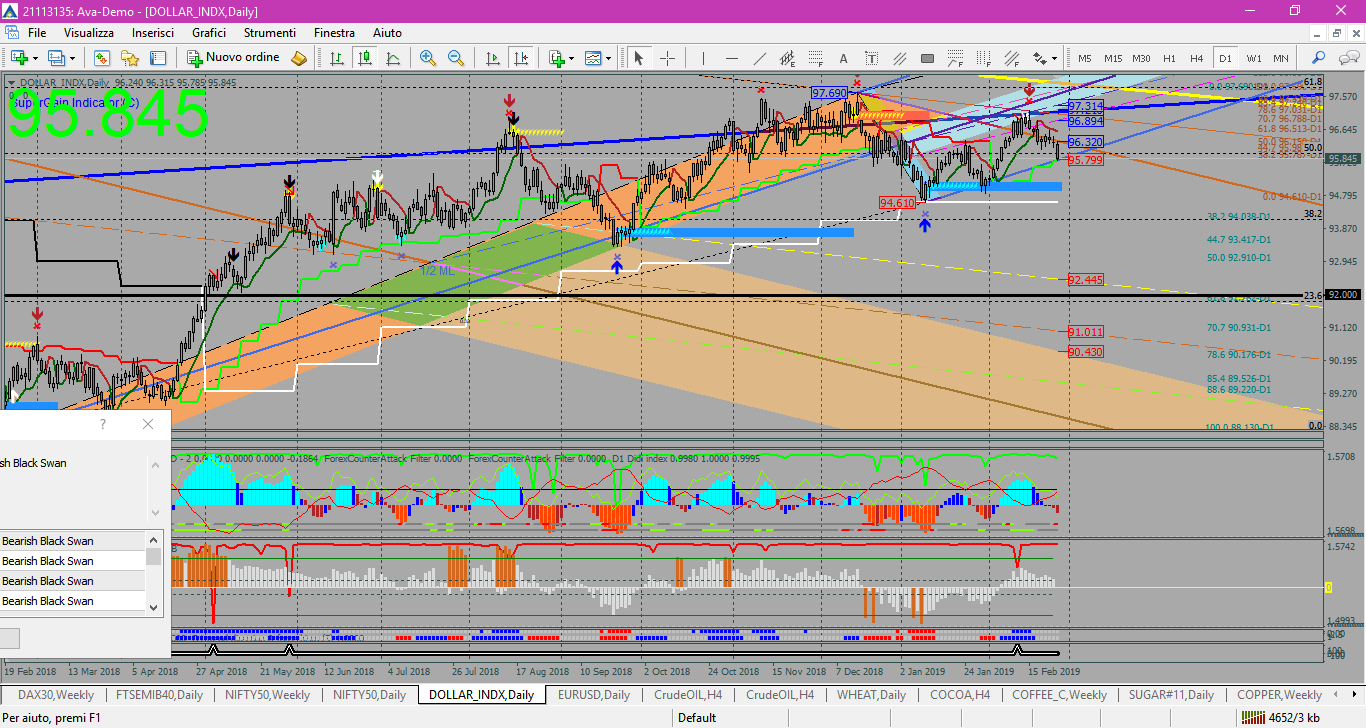Switch to WHEAT,Daily chart tab
This screenshot has width=1366, height=728.
coord(871,694)
